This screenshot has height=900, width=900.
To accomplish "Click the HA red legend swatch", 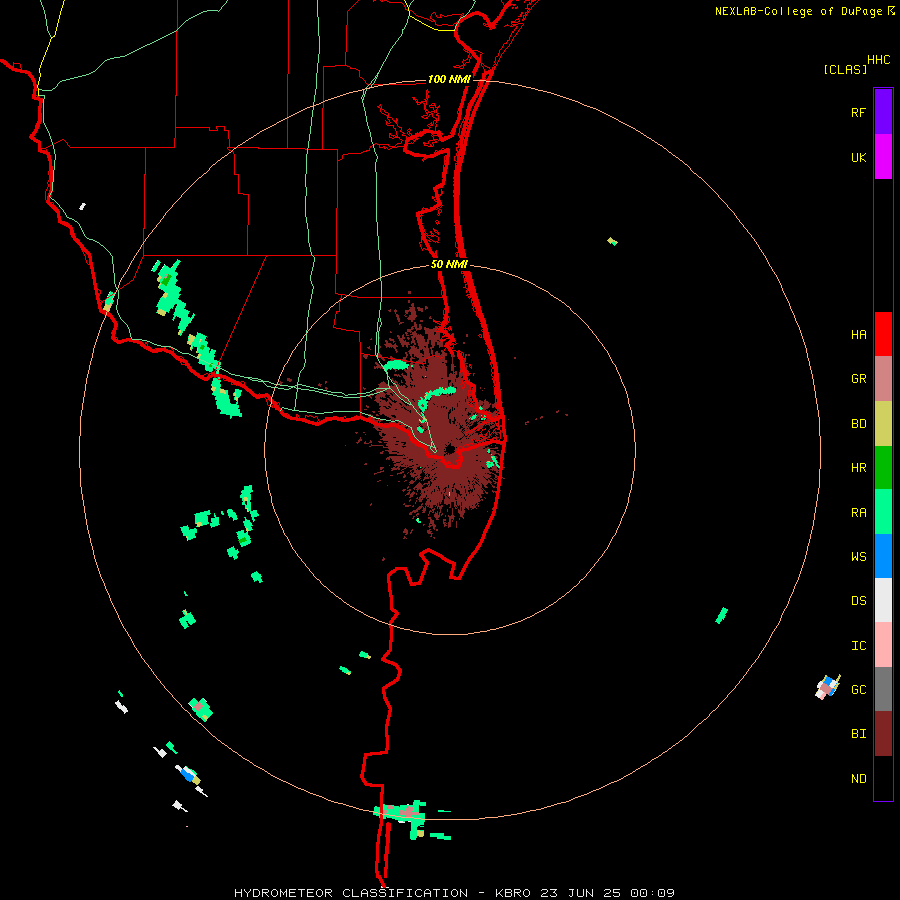I will [883, 334].
